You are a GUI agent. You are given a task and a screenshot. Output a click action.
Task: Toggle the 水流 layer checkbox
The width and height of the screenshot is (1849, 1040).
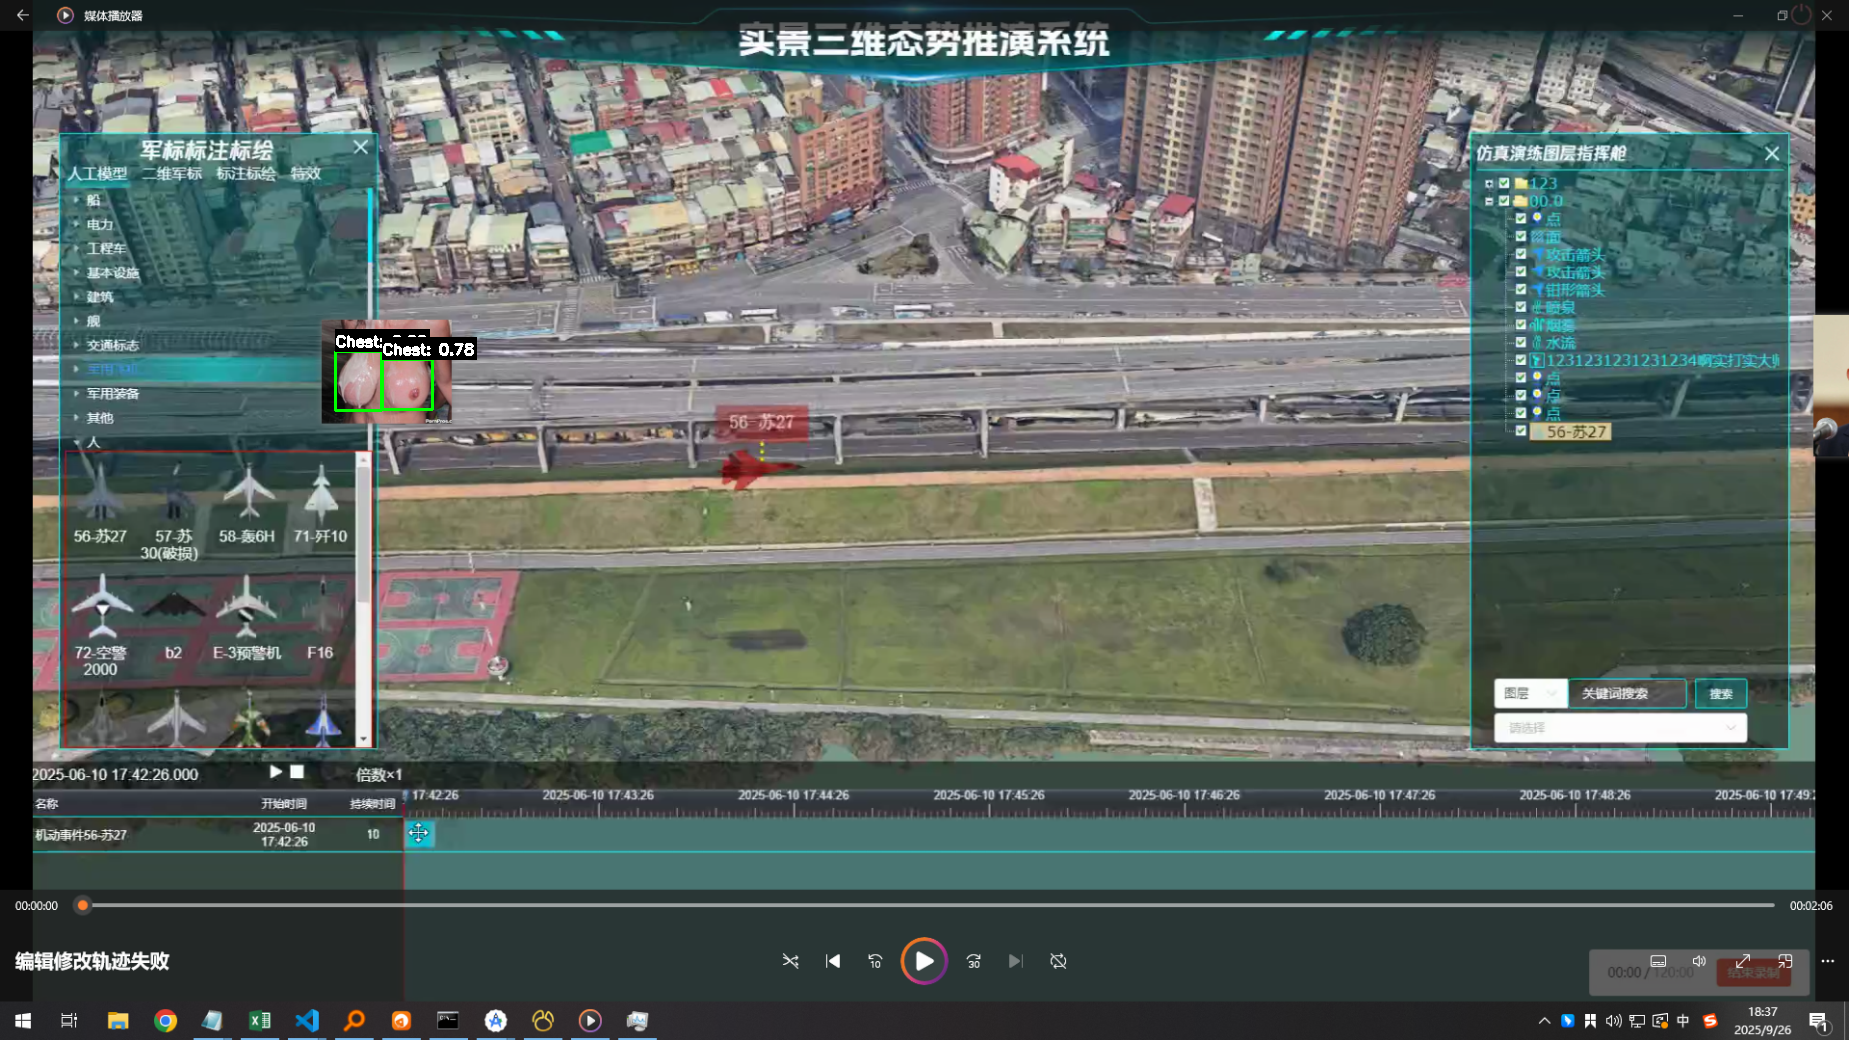click(x=1521, y=342)
